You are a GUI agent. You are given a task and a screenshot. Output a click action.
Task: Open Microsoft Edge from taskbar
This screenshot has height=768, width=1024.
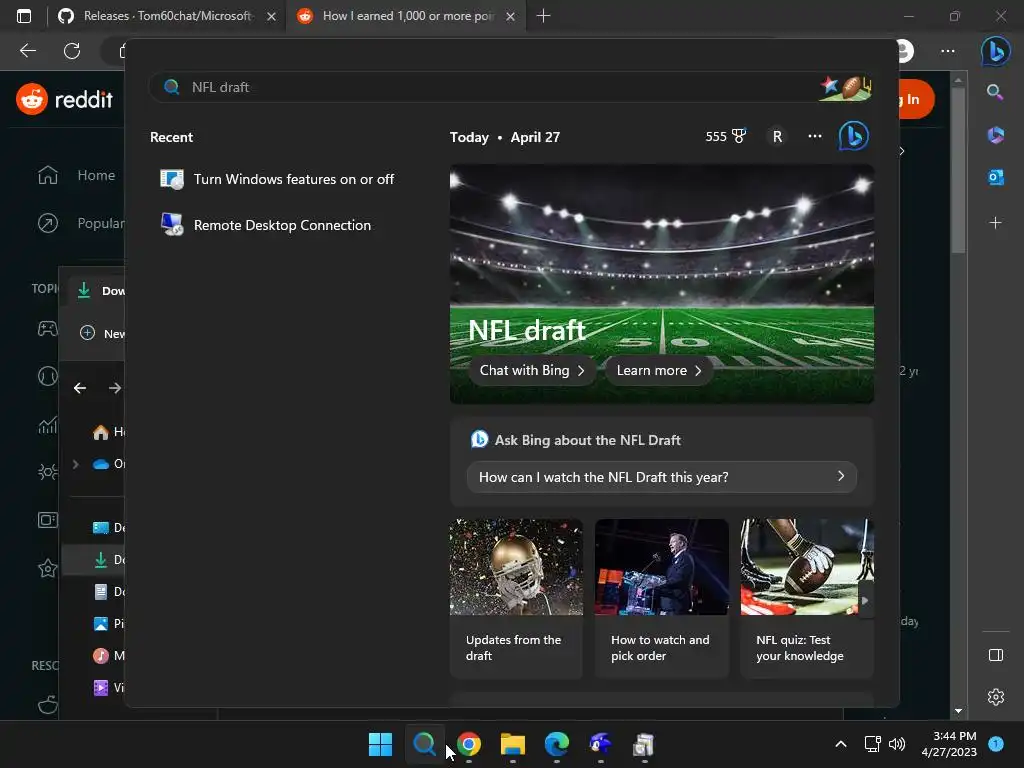pos(556,744)
